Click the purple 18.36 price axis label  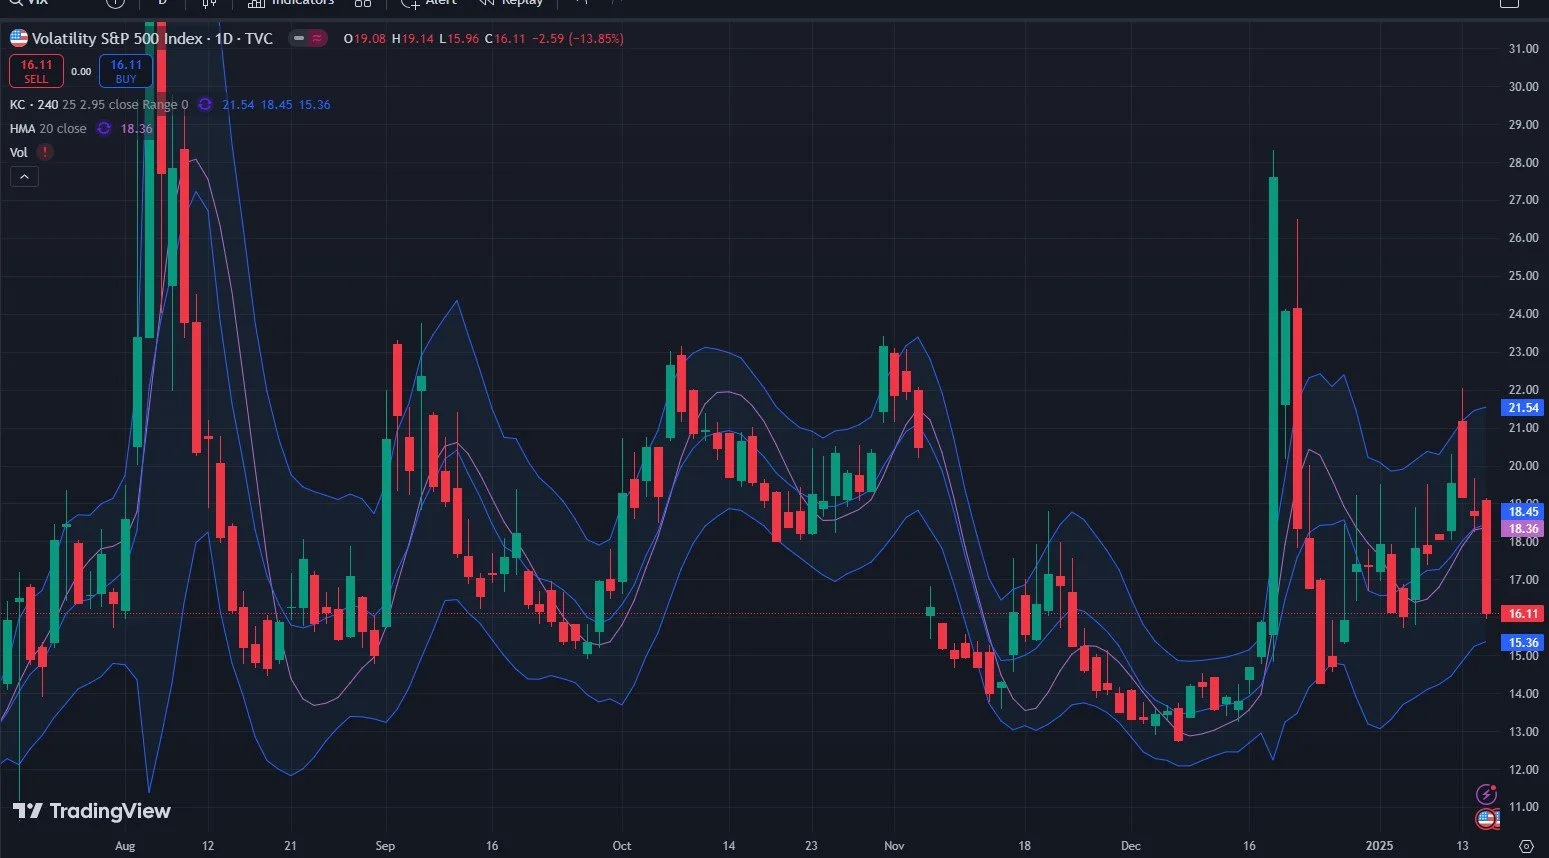(x=1523, y=529)
